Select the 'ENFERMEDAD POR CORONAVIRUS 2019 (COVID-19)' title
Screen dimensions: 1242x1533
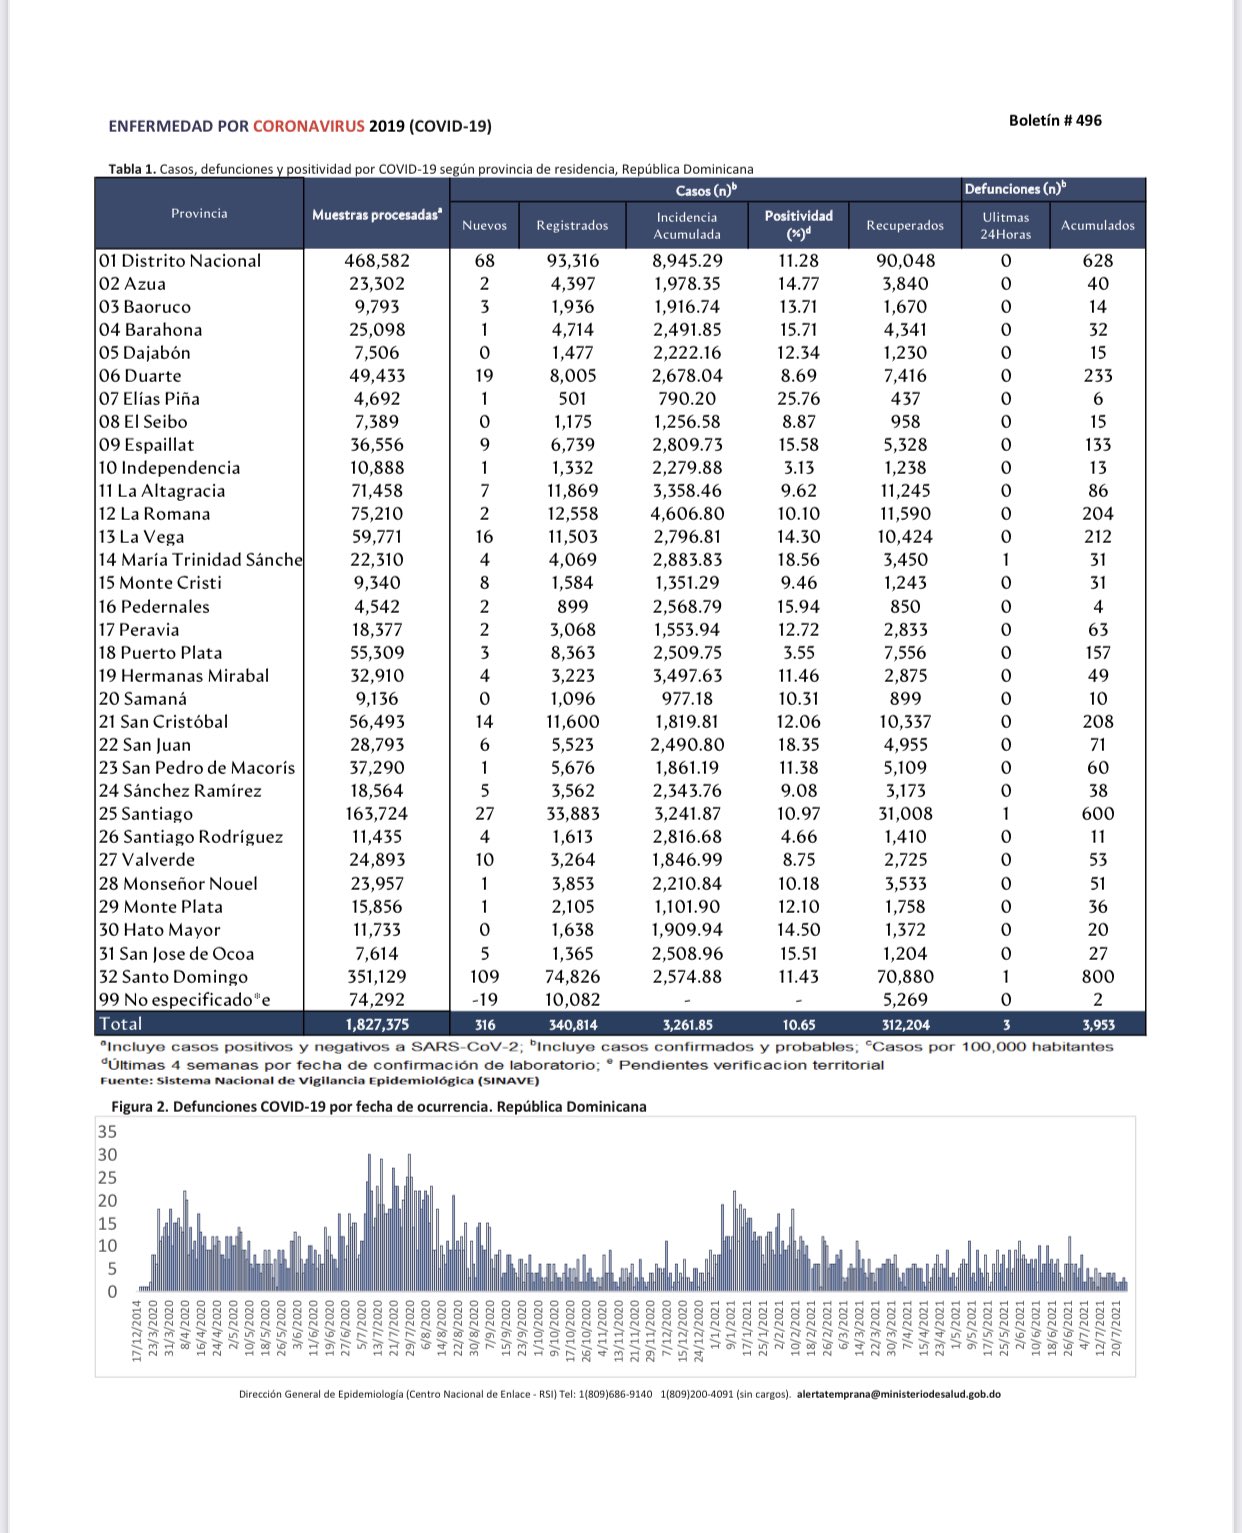tap(300, 126)
